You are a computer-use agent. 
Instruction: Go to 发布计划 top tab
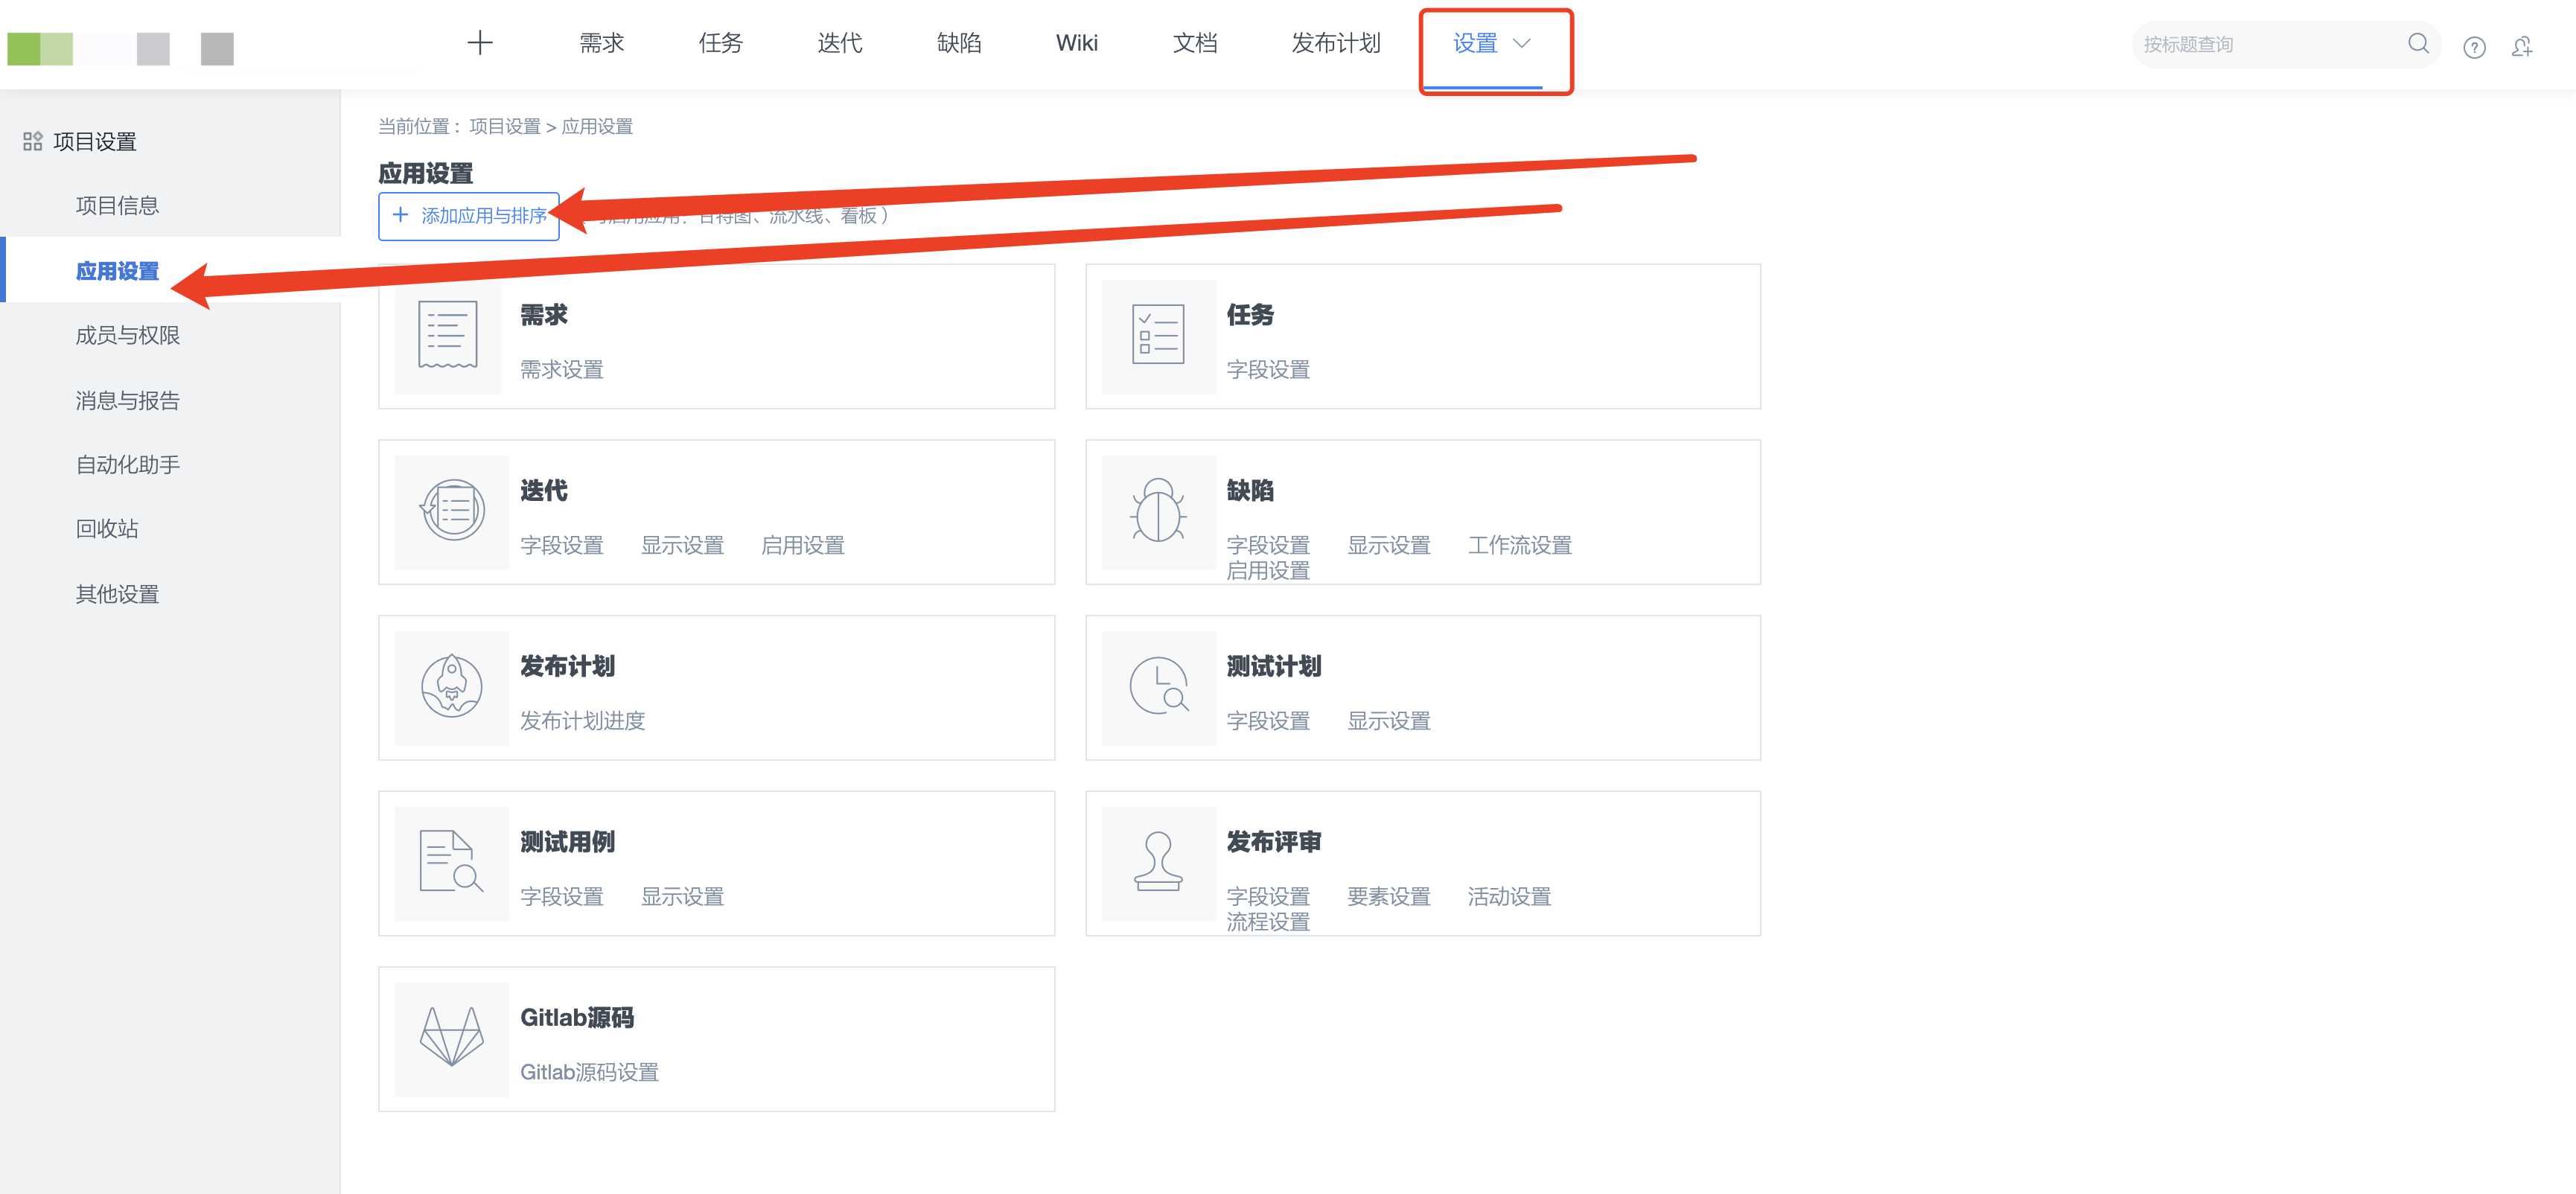[1336, 43]
